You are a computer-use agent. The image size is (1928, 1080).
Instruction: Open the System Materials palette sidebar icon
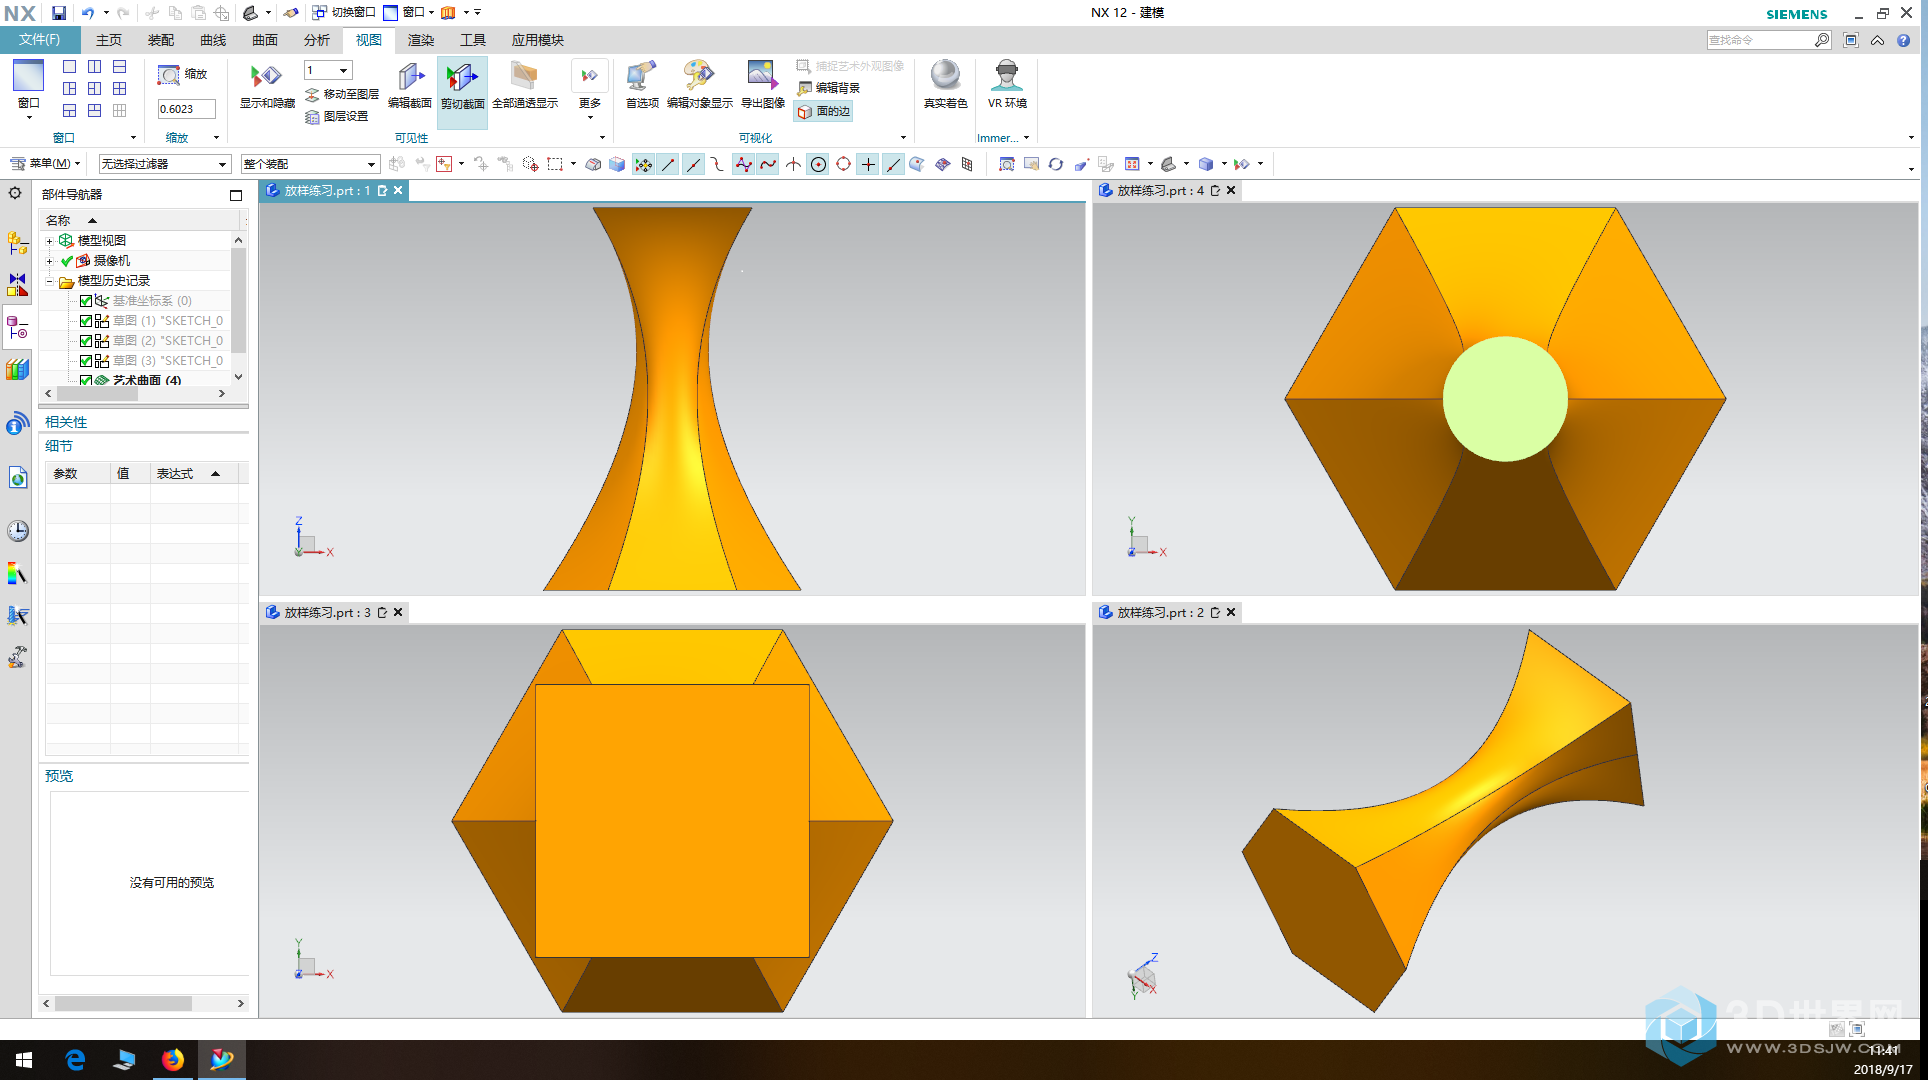coord(17,574)
